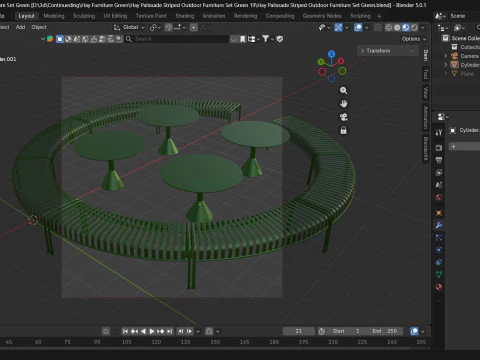
Task: Open the Geometry Nodes workspace tab
Action: click(x=322, y=16)
